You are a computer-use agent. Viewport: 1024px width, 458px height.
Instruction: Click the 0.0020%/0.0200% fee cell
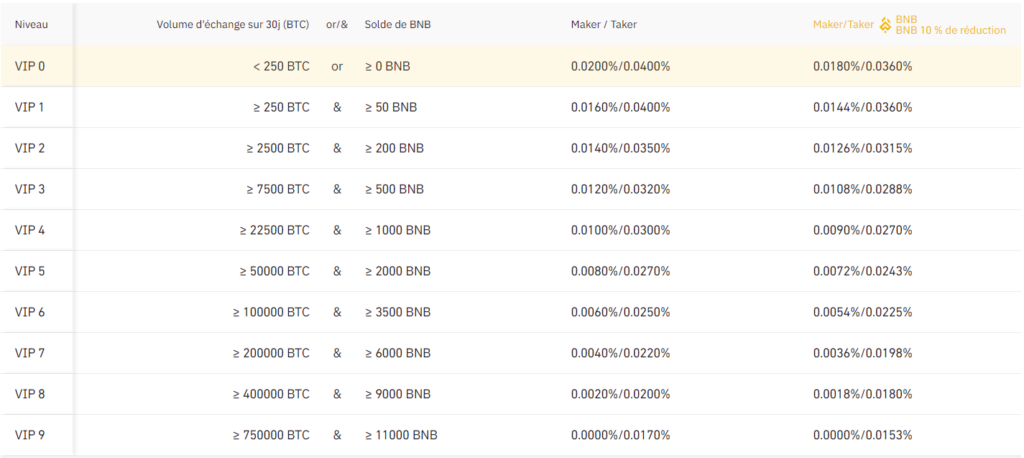pyautogui.click(x=620, y=394)
